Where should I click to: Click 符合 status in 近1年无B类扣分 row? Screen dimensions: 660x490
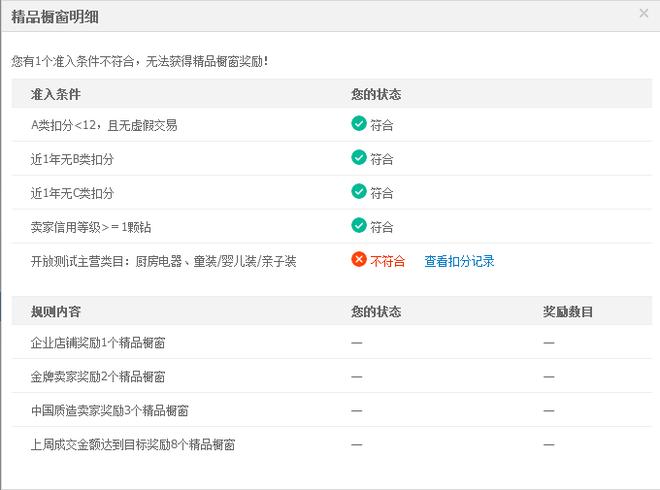pos(382,159)
